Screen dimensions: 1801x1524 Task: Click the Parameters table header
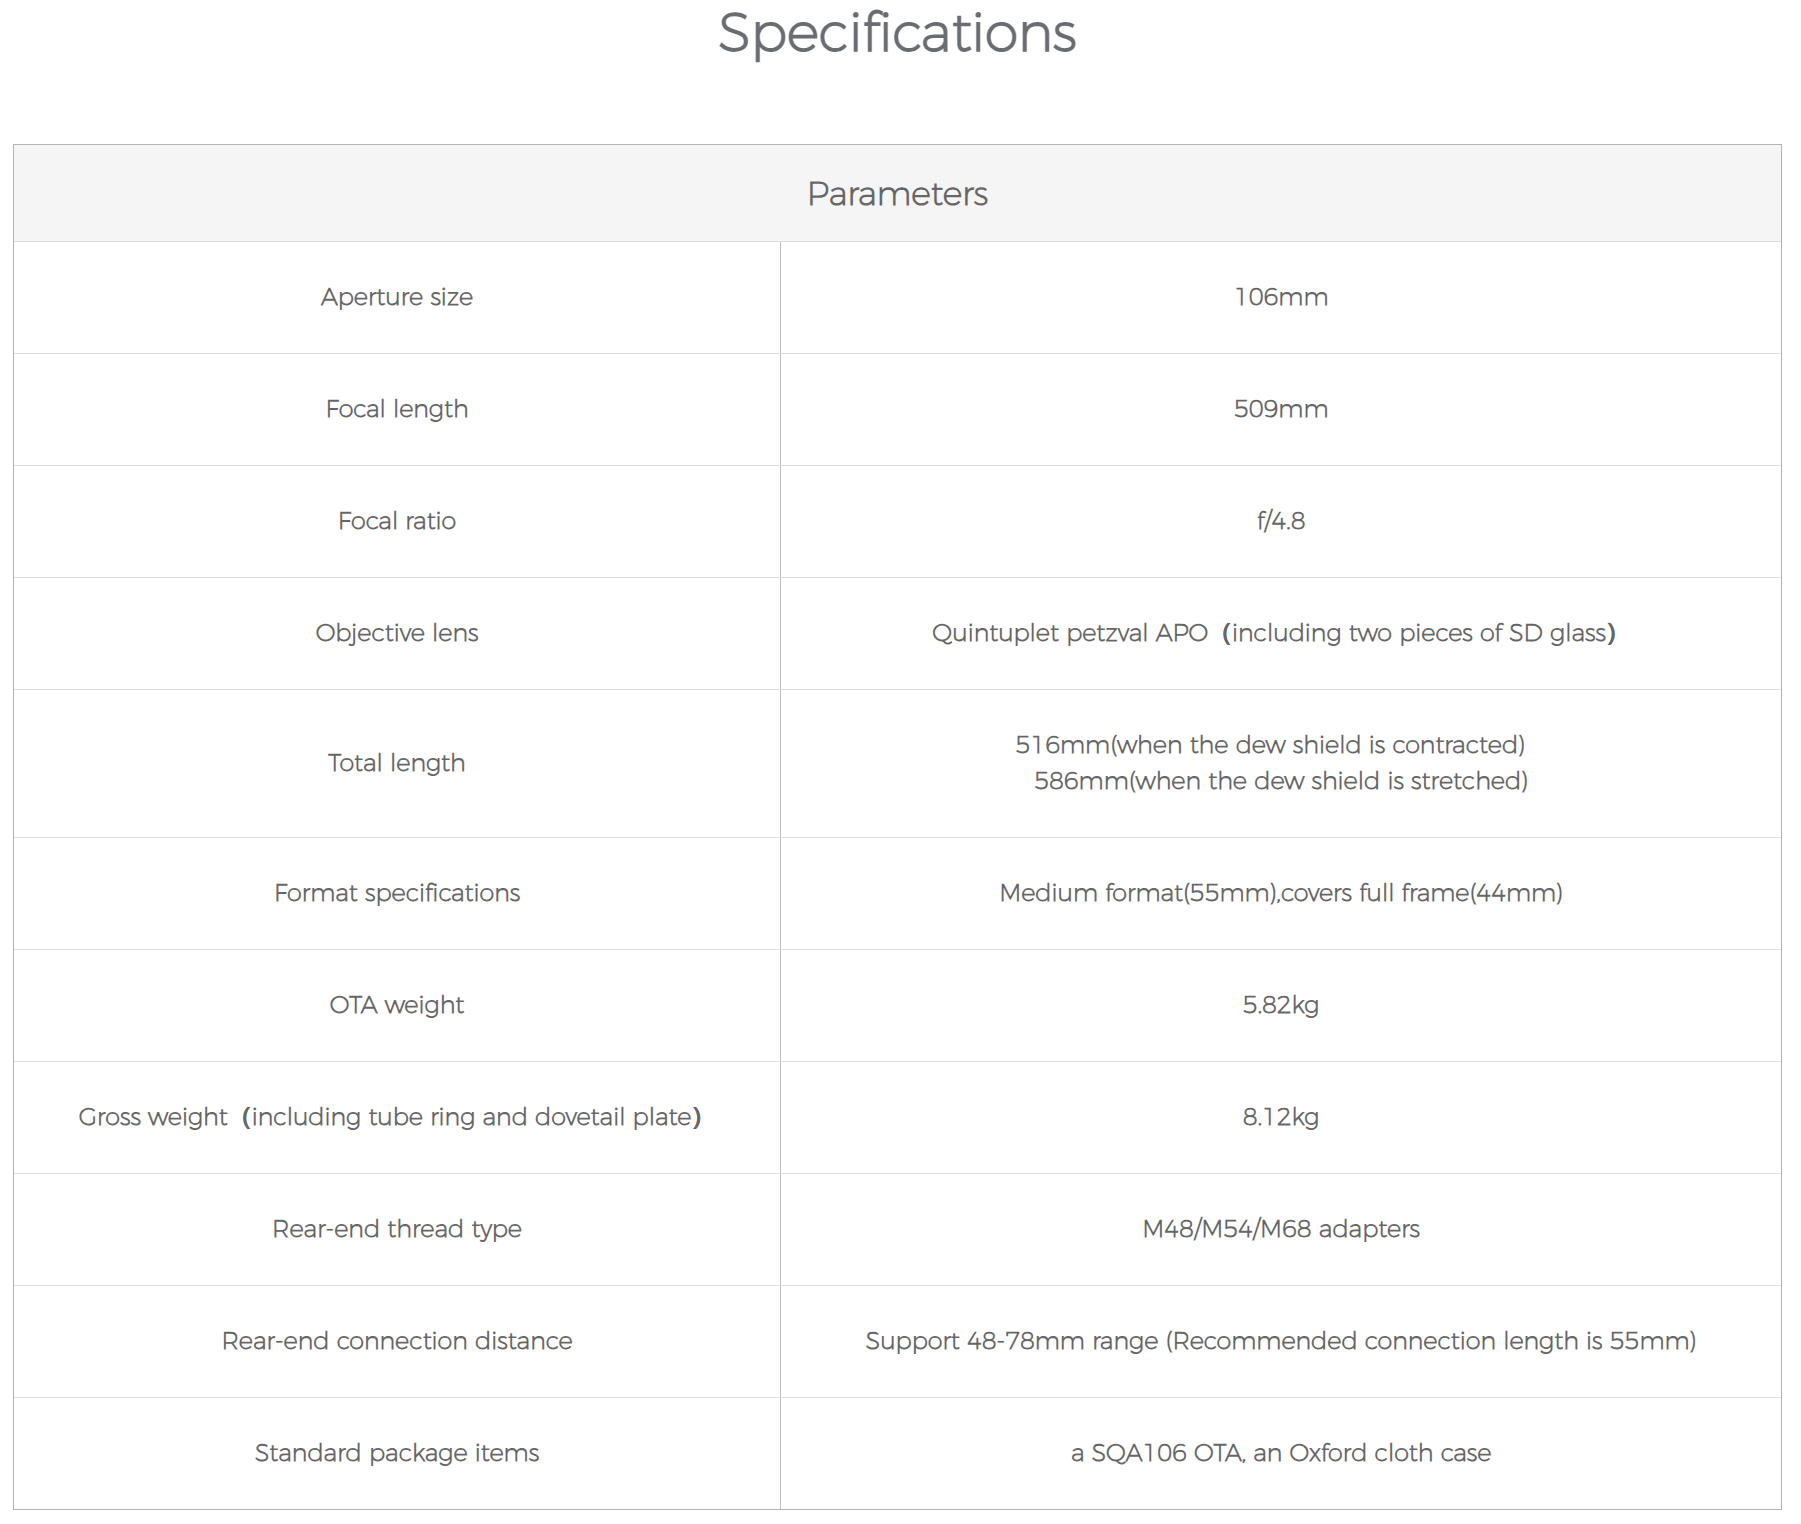[897, 194]
